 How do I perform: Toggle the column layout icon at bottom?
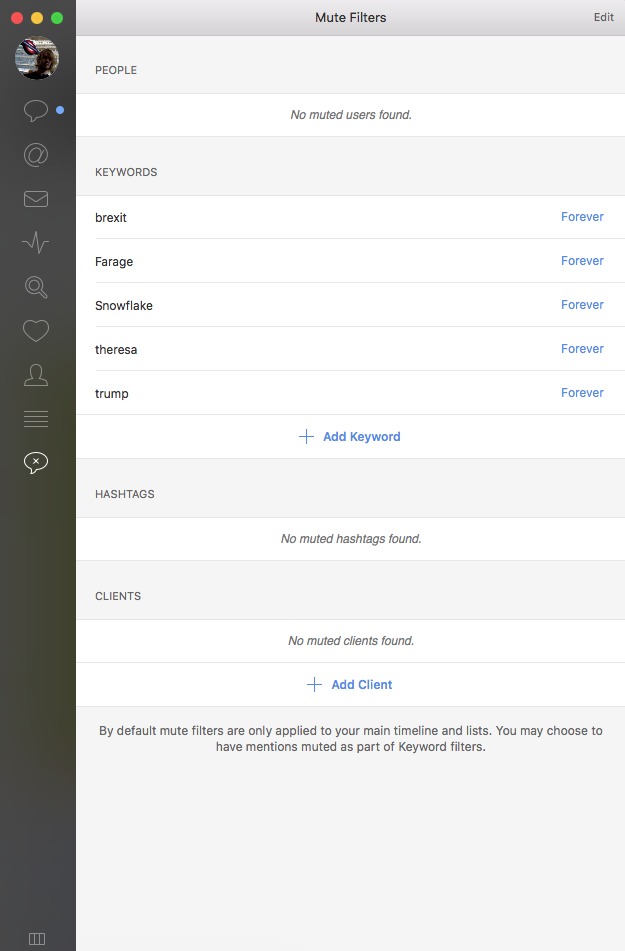[x=37, y=938]
